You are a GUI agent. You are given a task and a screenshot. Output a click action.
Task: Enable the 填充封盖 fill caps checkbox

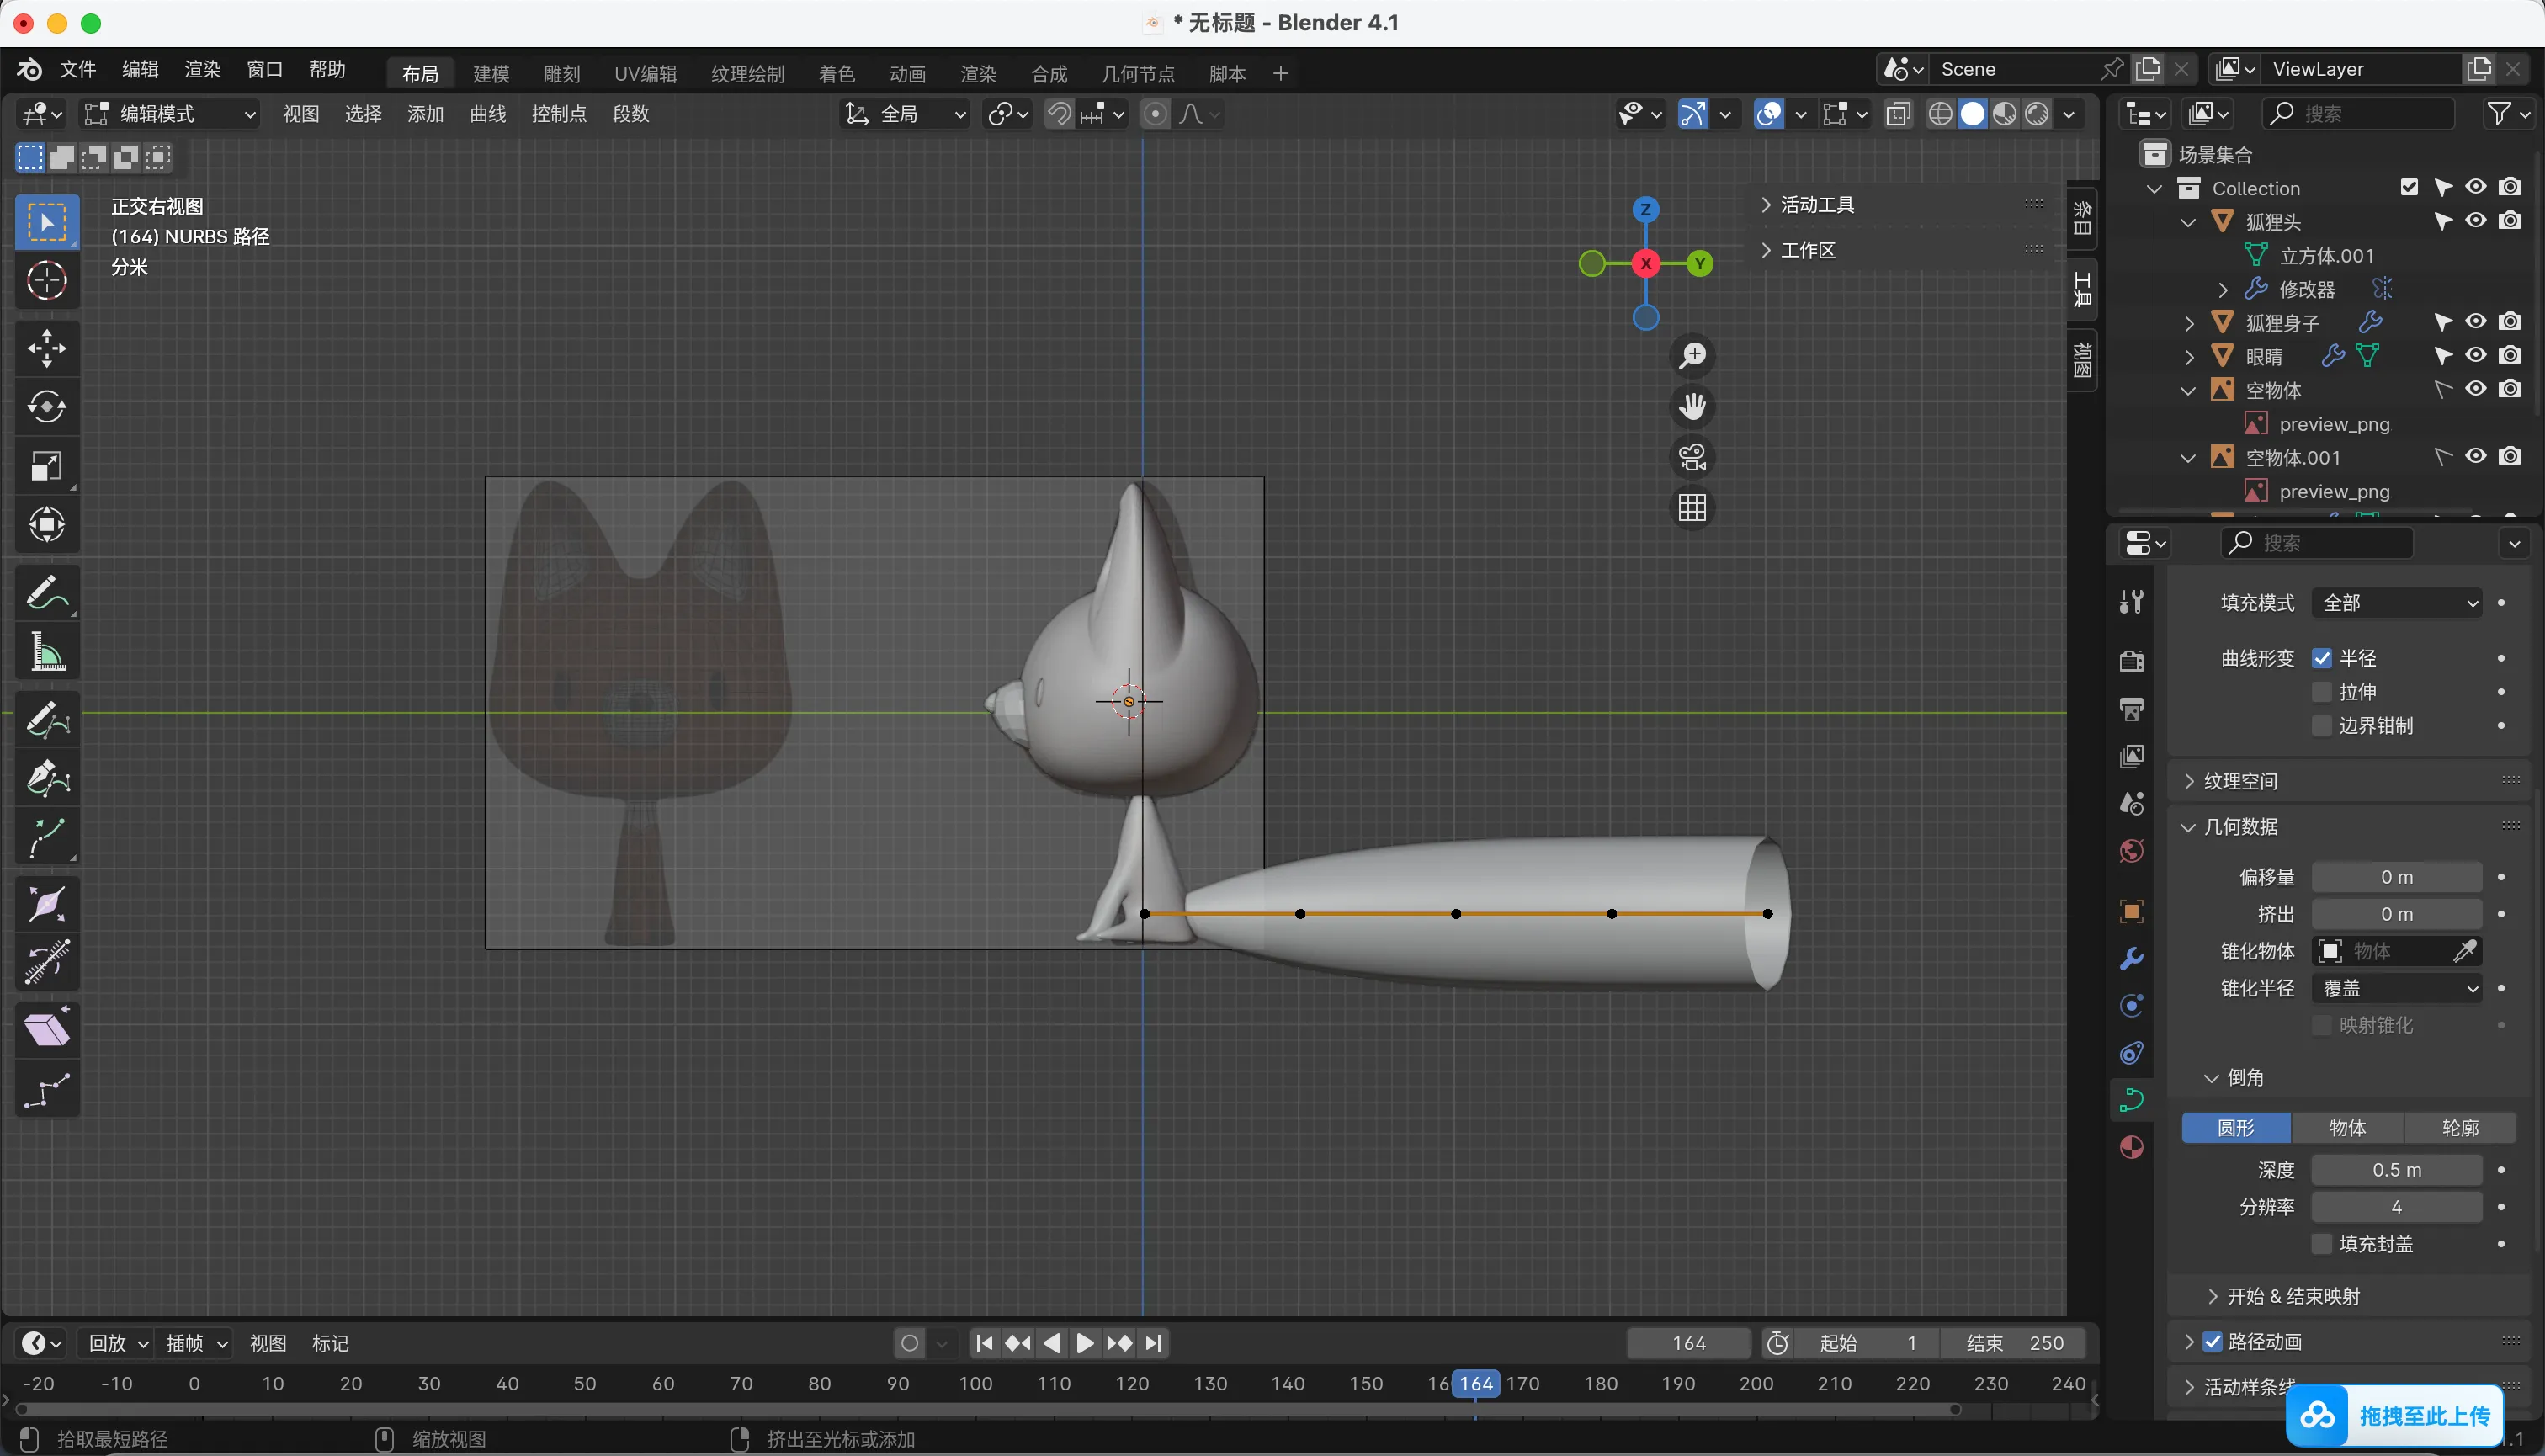pyautogui.click(x=2322, y=1244)
